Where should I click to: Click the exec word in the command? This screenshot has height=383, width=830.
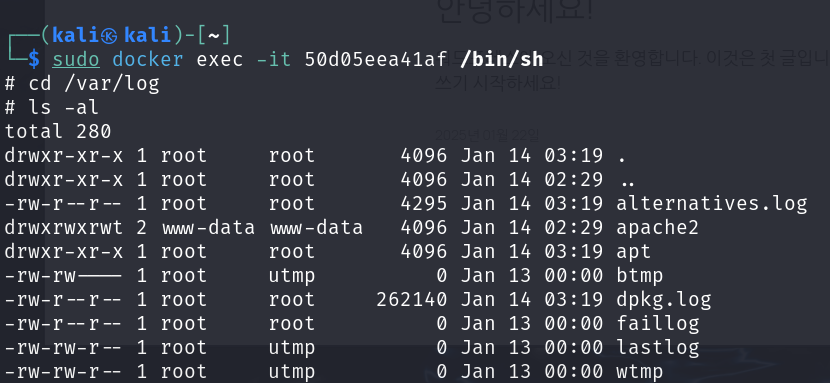(x=220, y=60)
